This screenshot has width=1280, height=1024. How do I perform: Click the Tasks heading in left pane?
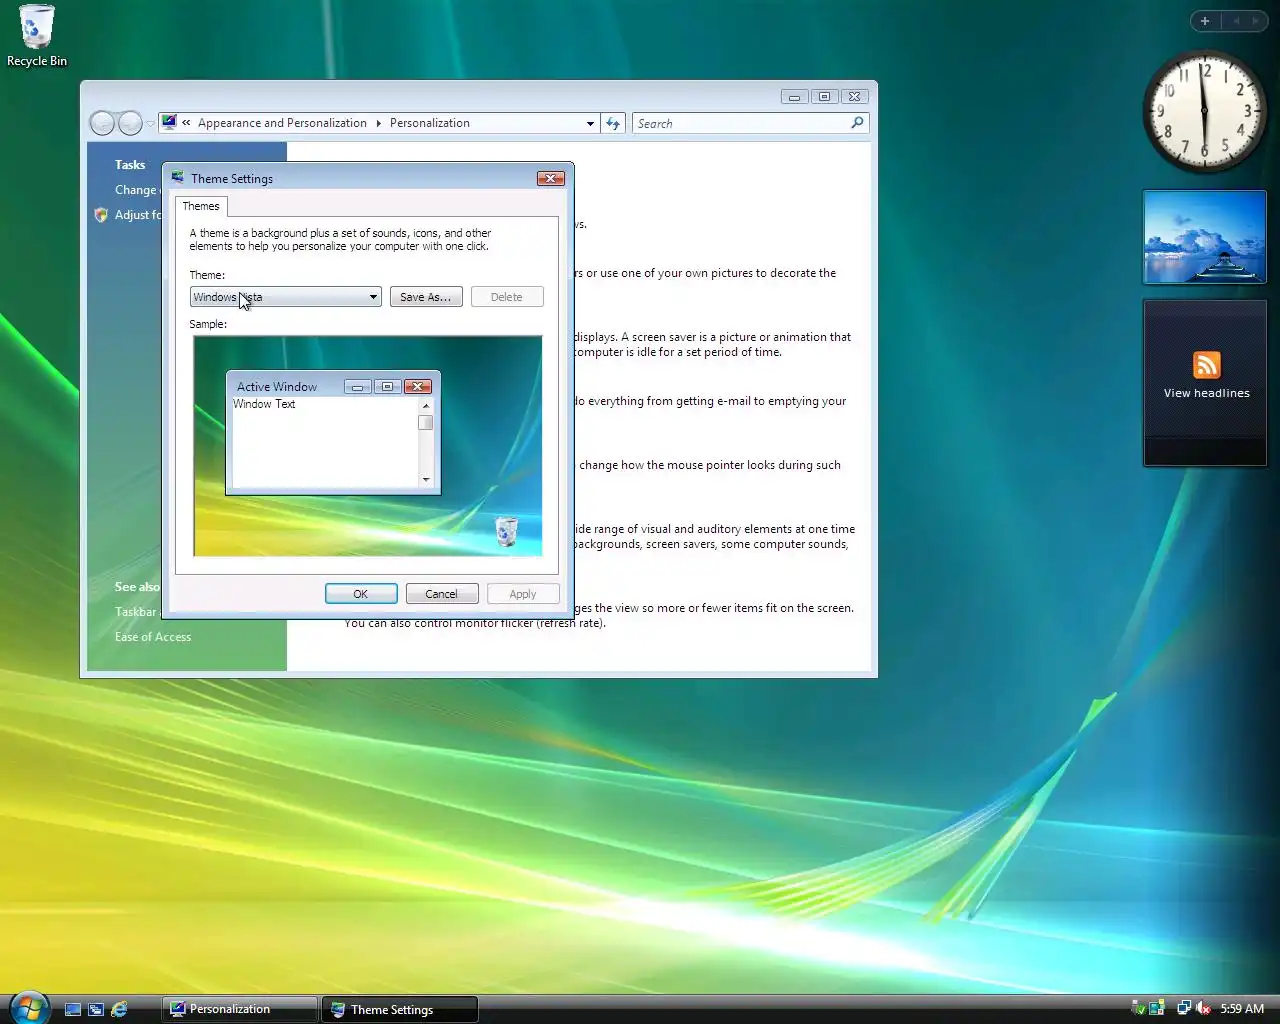pos(130,165)
